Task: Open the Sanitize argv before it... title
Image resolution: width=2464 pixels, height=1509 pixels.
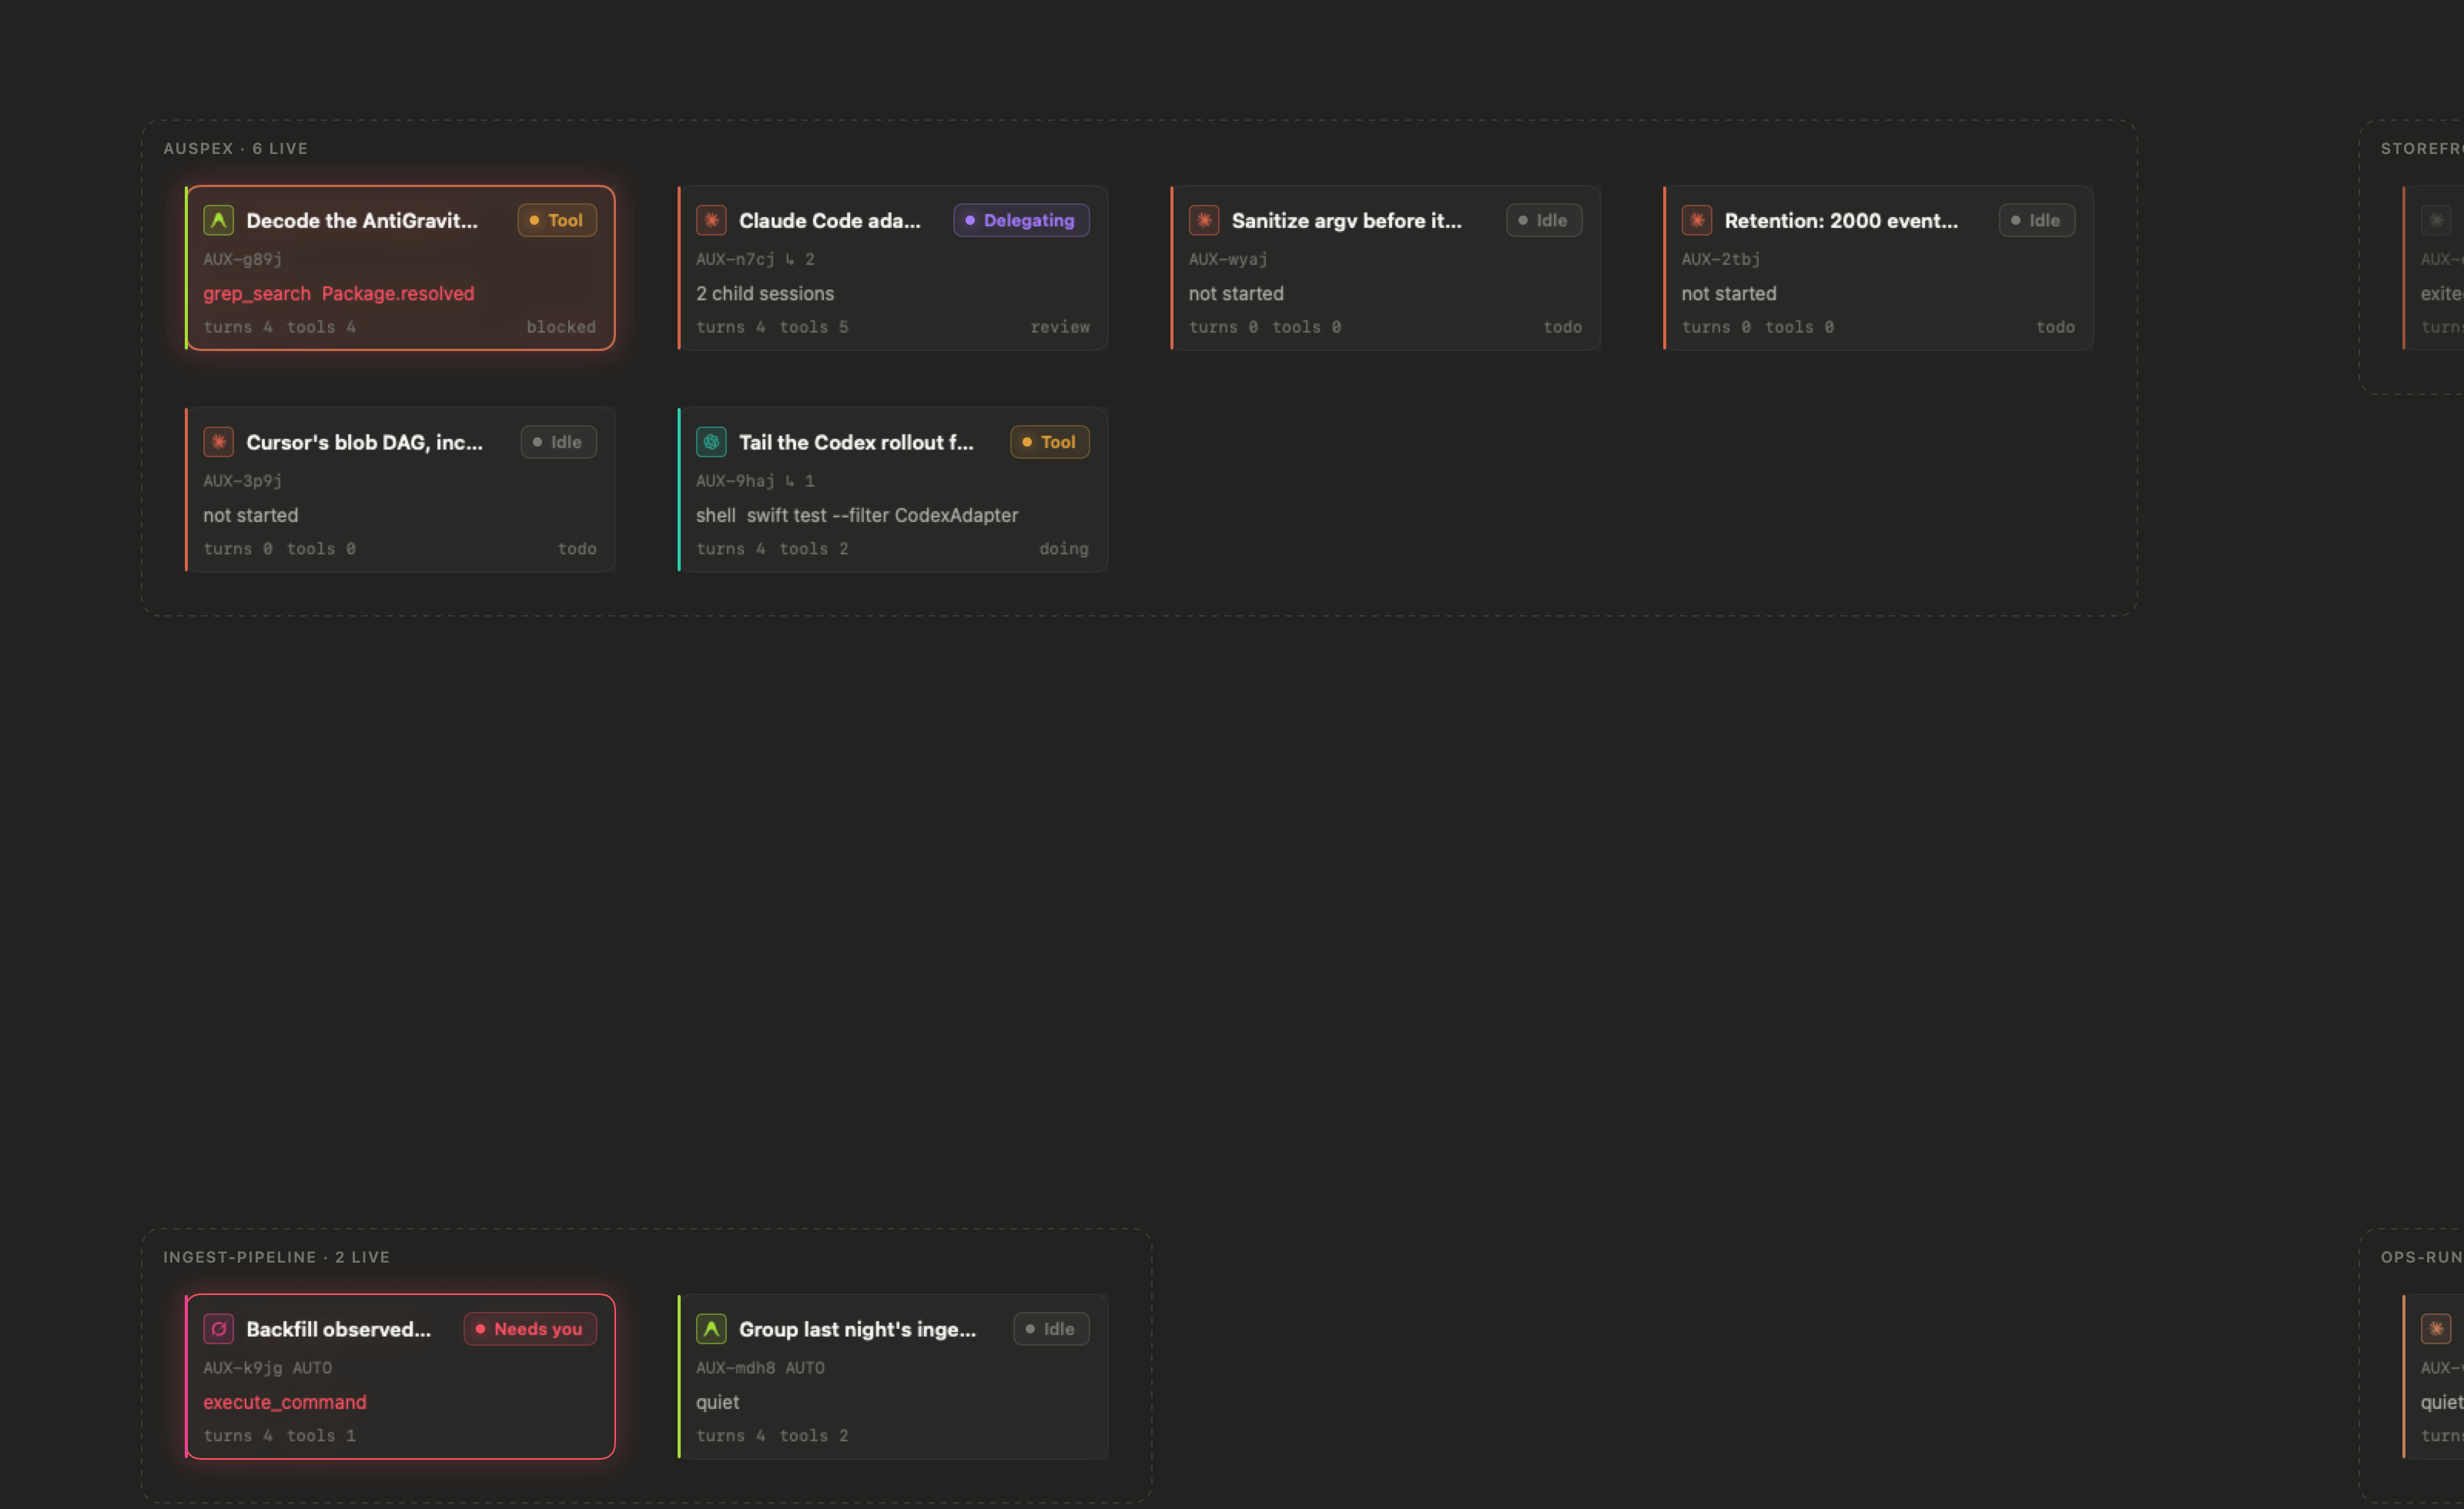Action: tap(1347, 221)
